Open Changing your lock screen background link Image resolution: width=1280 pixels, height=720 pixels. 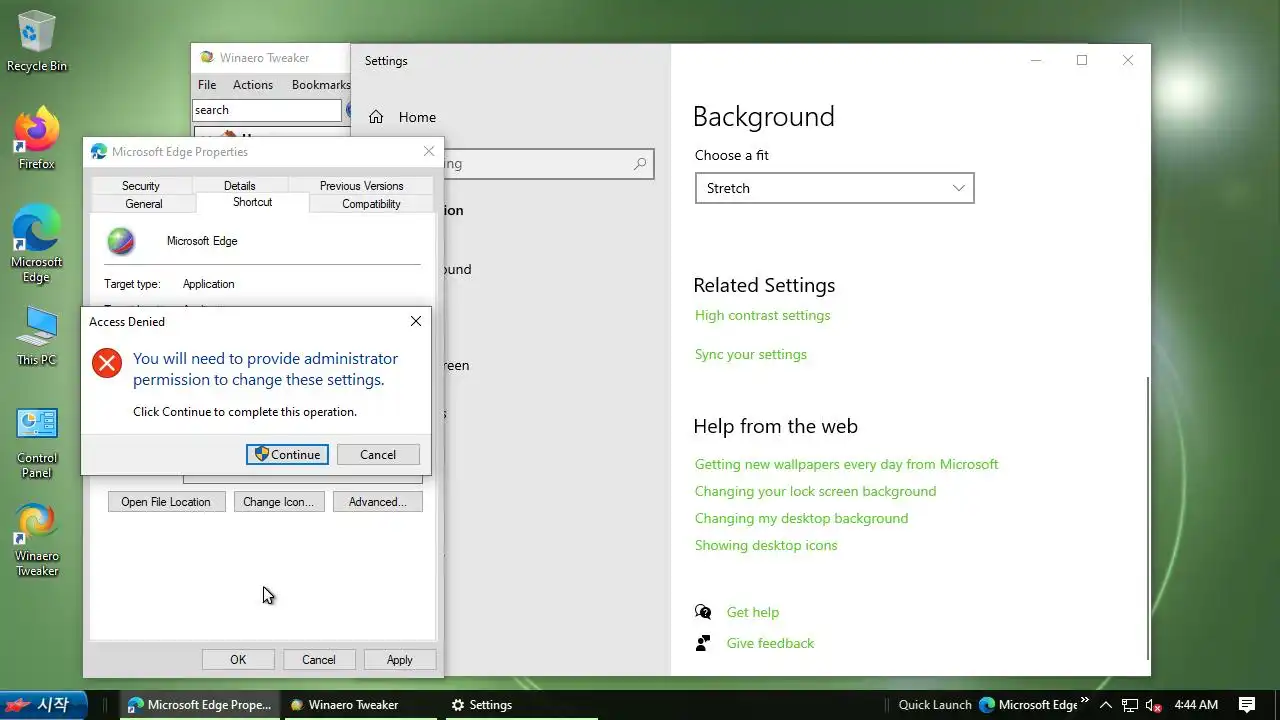point(816,491)
